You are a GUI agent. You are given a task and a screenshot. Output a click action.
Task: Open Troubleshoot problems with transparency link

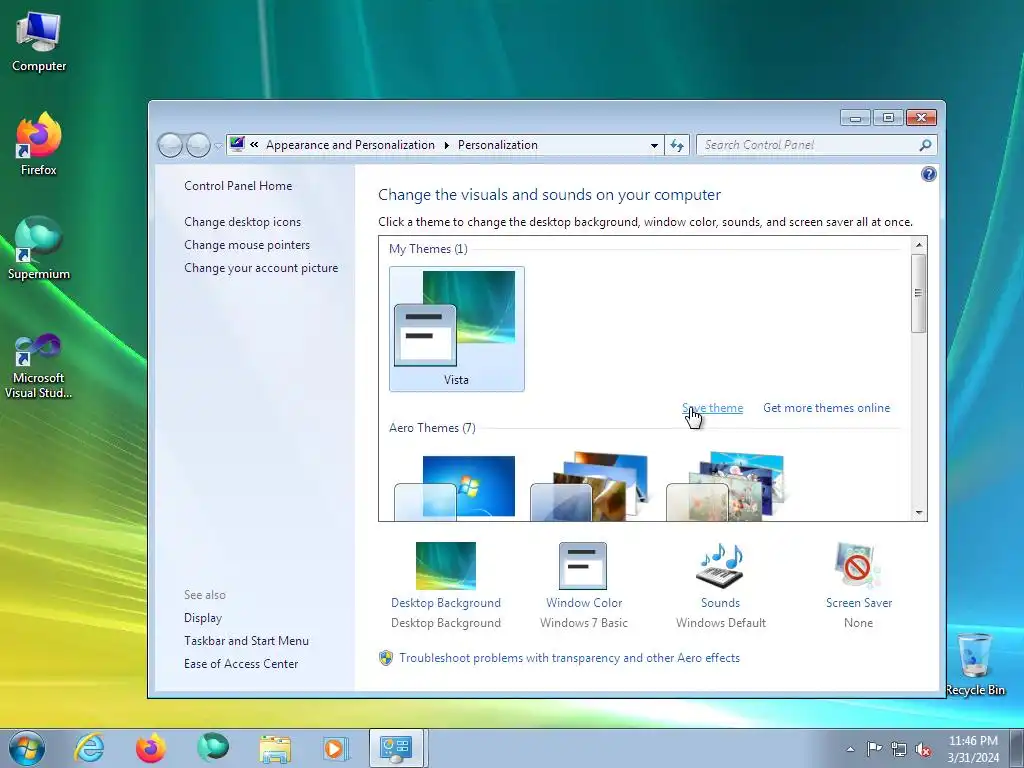tap(569, 658)
